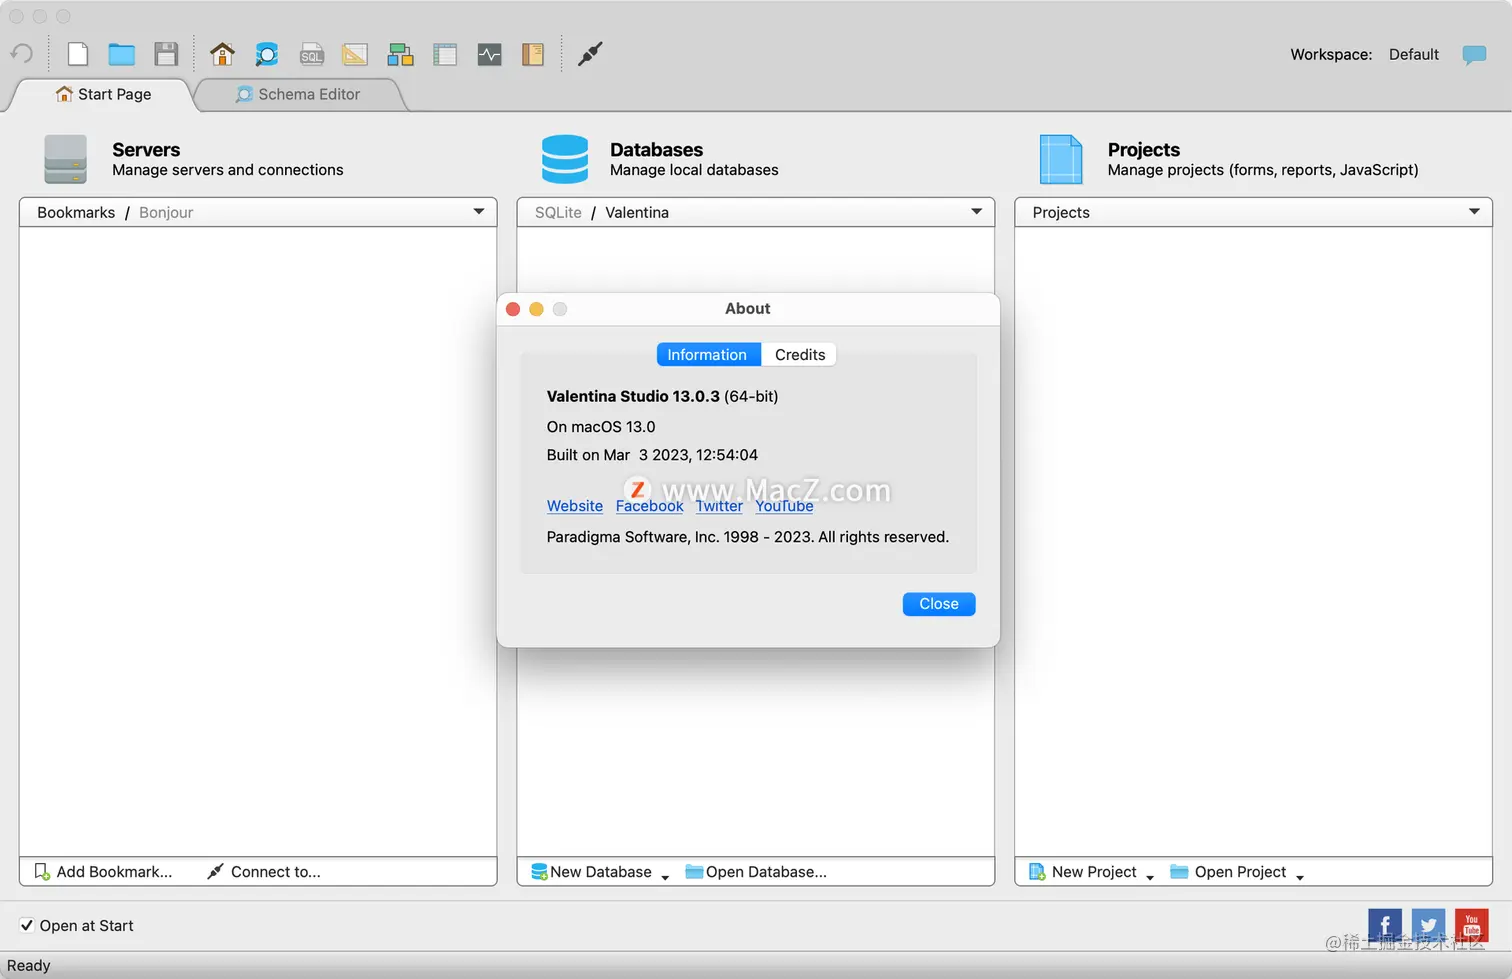Click the Projects description about forms and reports
The height and width of the screenshot is (979, 1512).
(x=1263, y=170)
